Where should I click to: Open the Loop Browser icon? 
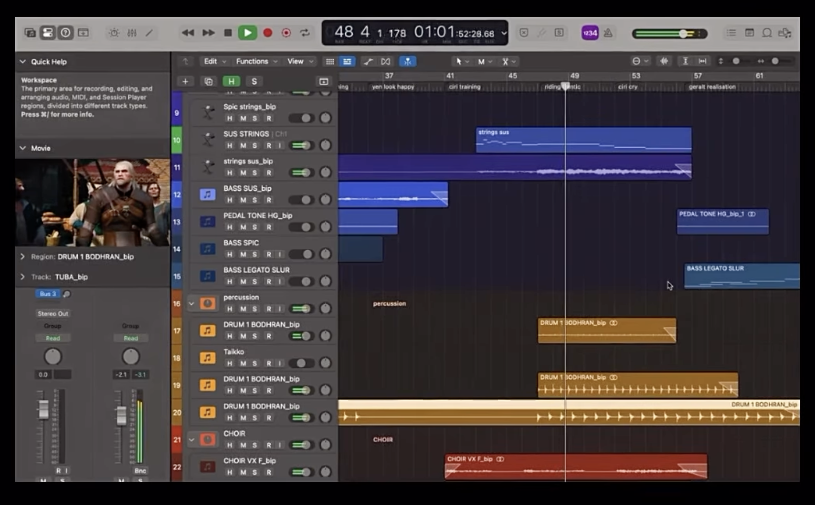pyautogui.click(x=767, y=33)
